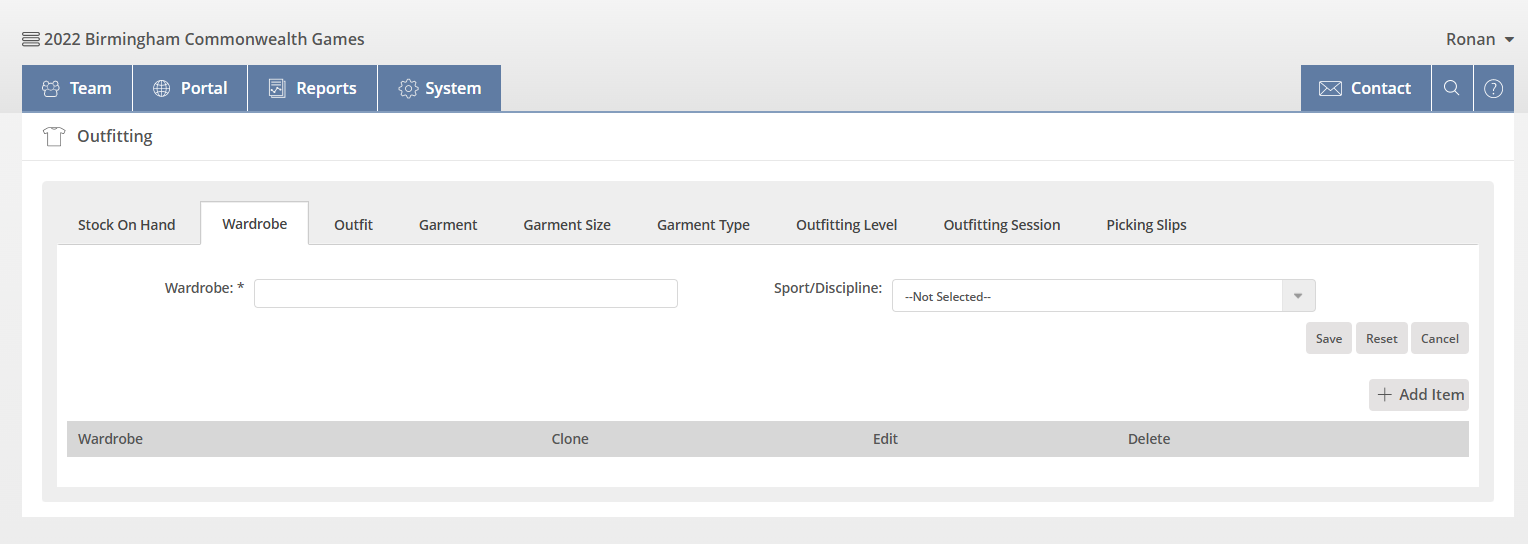1528x544 pixels.
Task: Click the Reset button
Action: [x=1381, y=338]
